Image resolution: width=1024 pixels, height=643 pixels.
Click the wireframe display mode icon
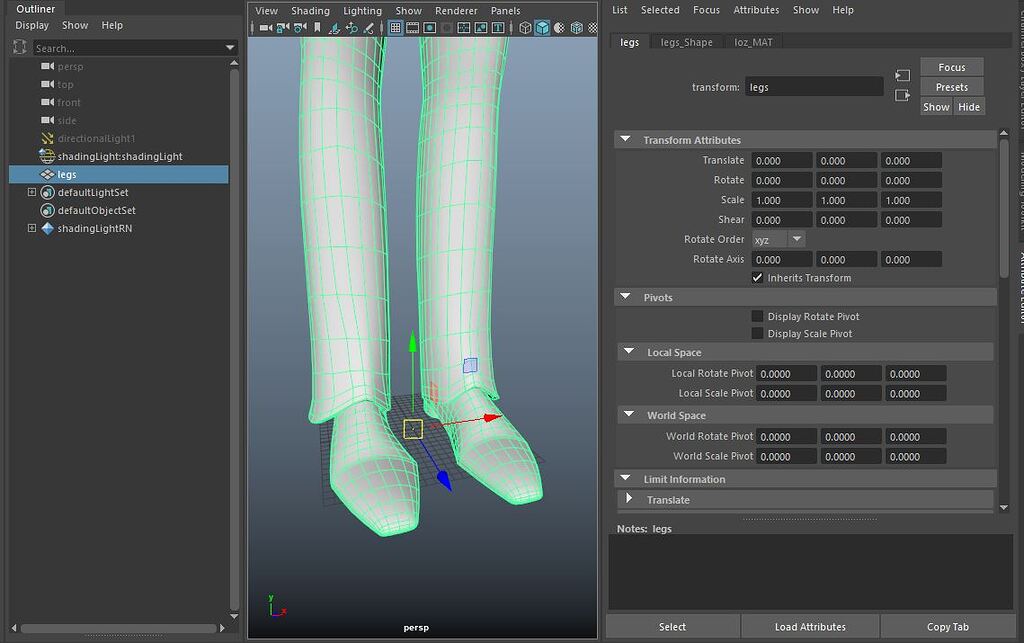point(525,28)
